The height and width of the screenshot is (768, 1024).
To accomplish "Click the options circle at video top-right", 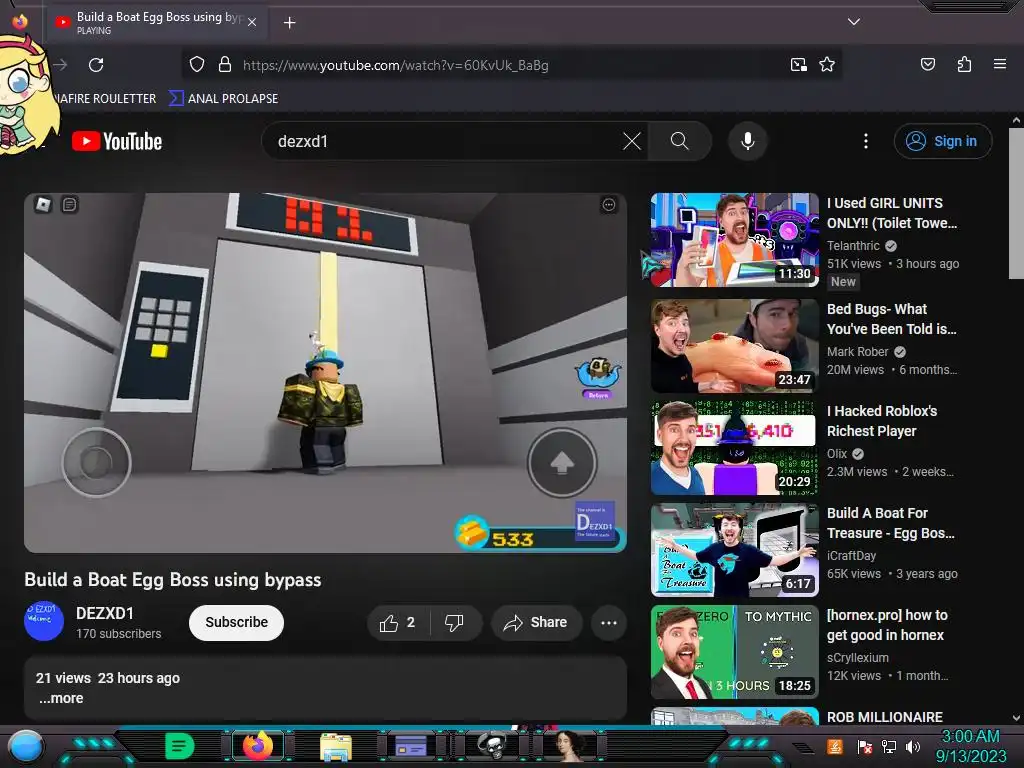I will [x=609, y=205].
